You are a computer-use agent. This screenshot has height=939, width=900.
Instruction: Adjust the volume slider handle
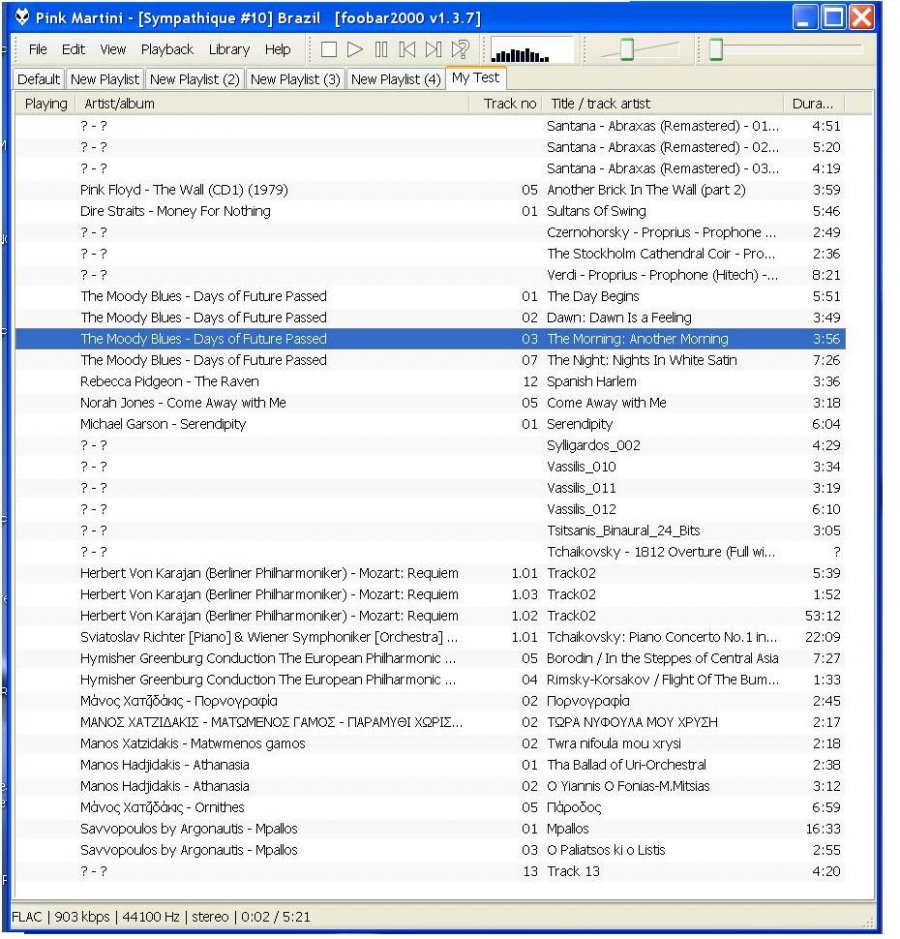coord(627,50)
